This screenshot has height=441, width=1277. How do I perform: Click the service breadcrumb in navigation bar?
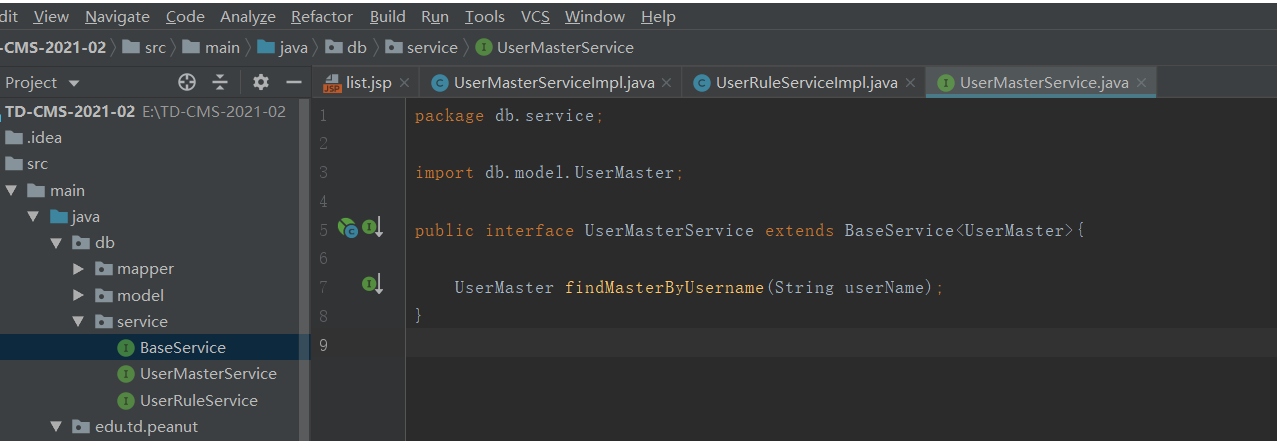pyautogui.click(x=421, y=47)
